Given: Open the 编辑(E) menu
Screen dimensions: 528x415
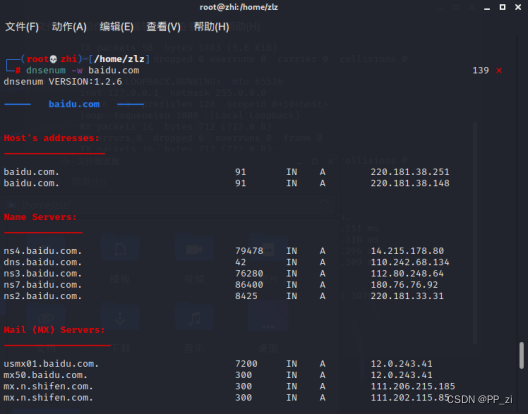Looking at the screenshot, I should click(117, 27).
